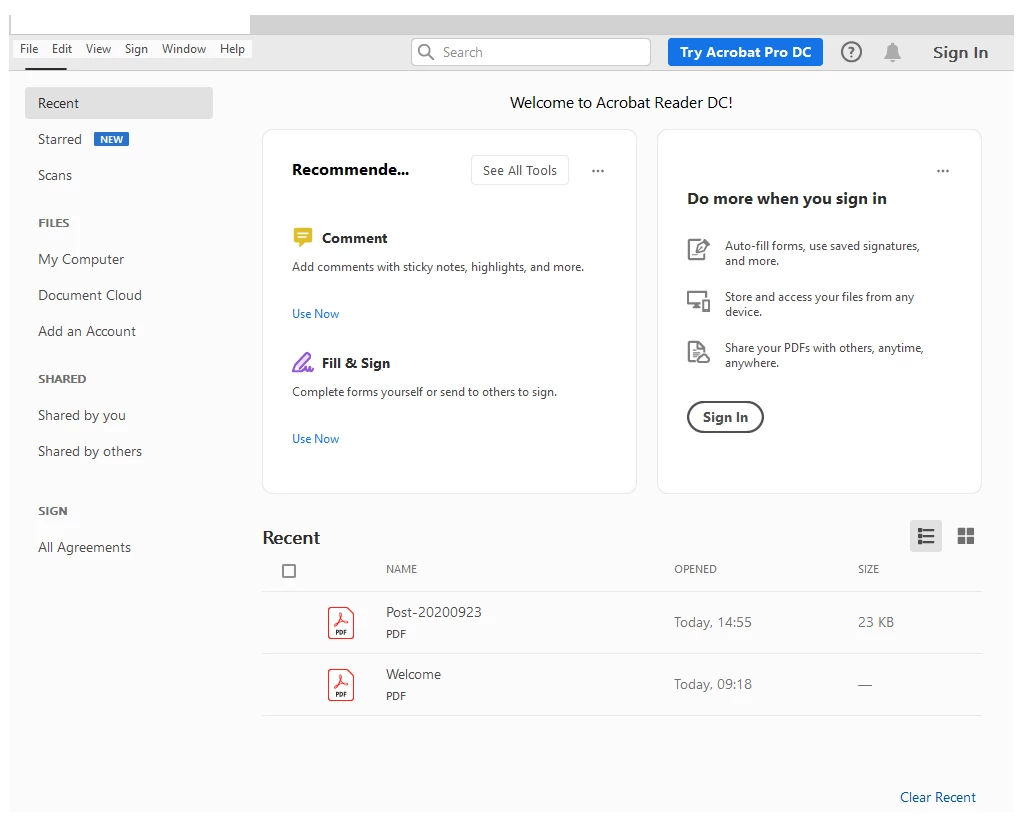Switch to list view of recent files
This screenshot has height=820, width=1016.
(925, 536)
